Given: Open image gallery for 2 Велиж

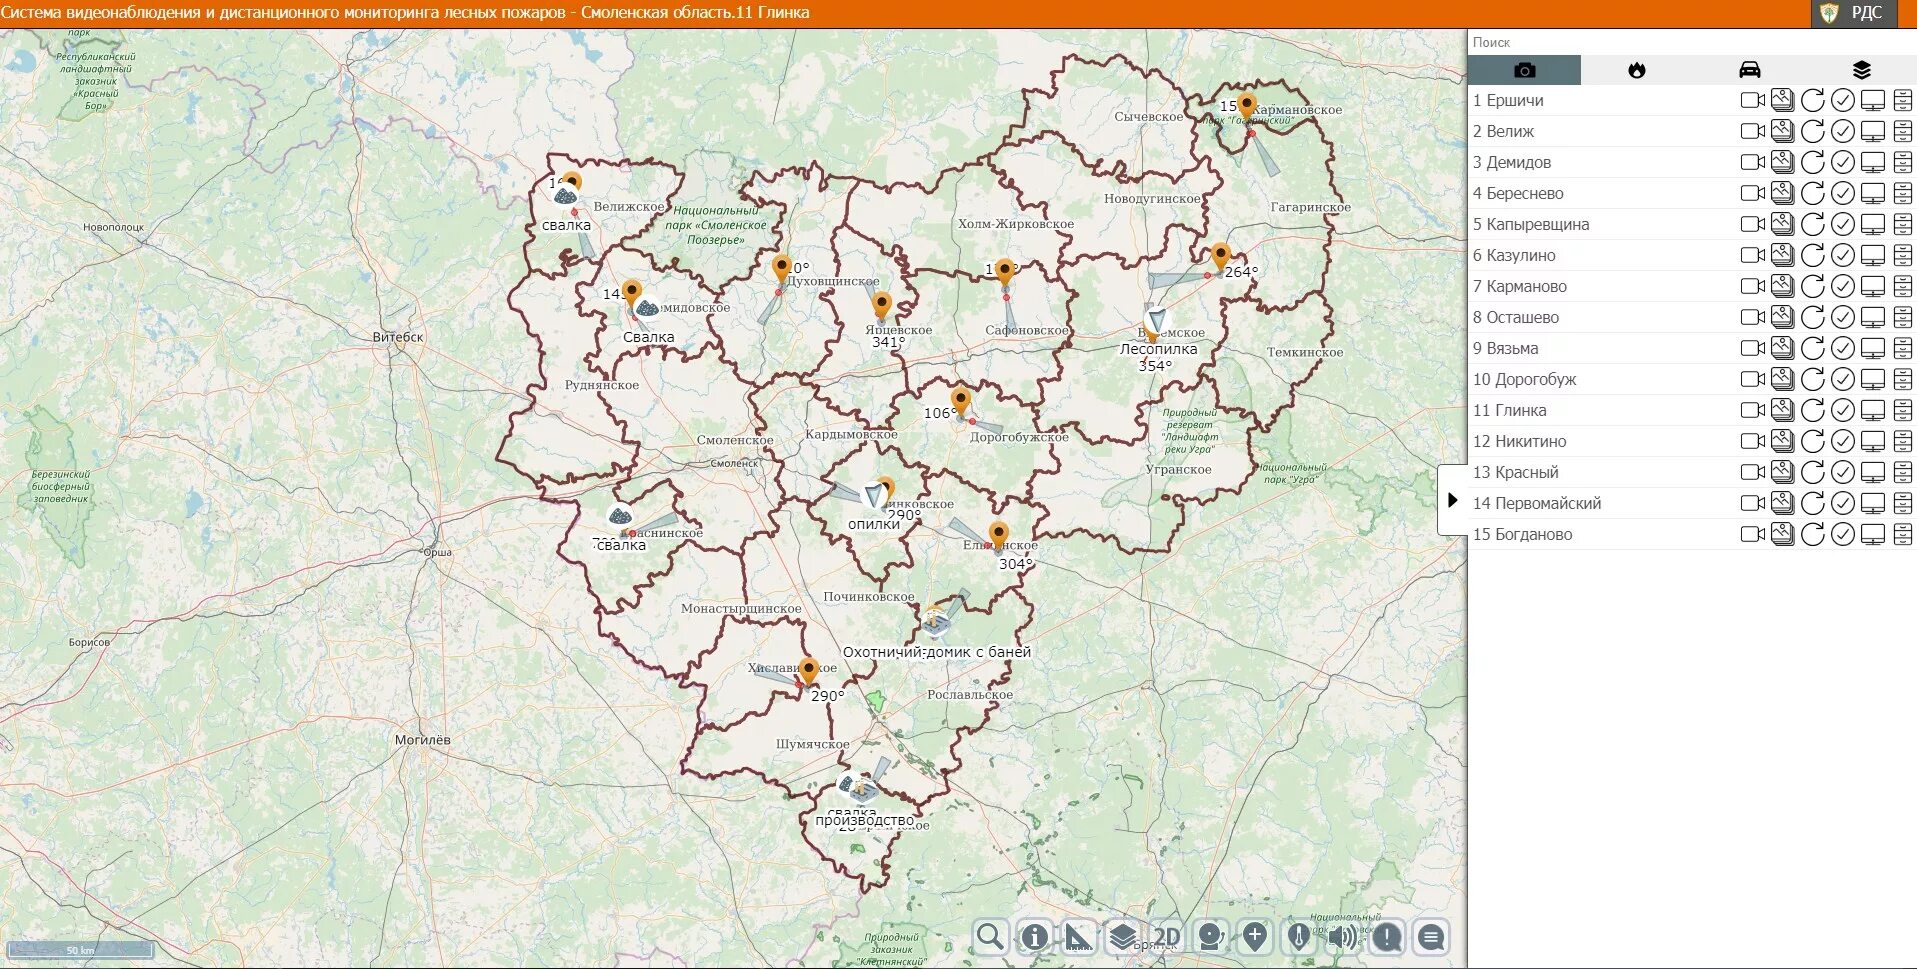Looking at the screenshot, I should coord(1782,131).
